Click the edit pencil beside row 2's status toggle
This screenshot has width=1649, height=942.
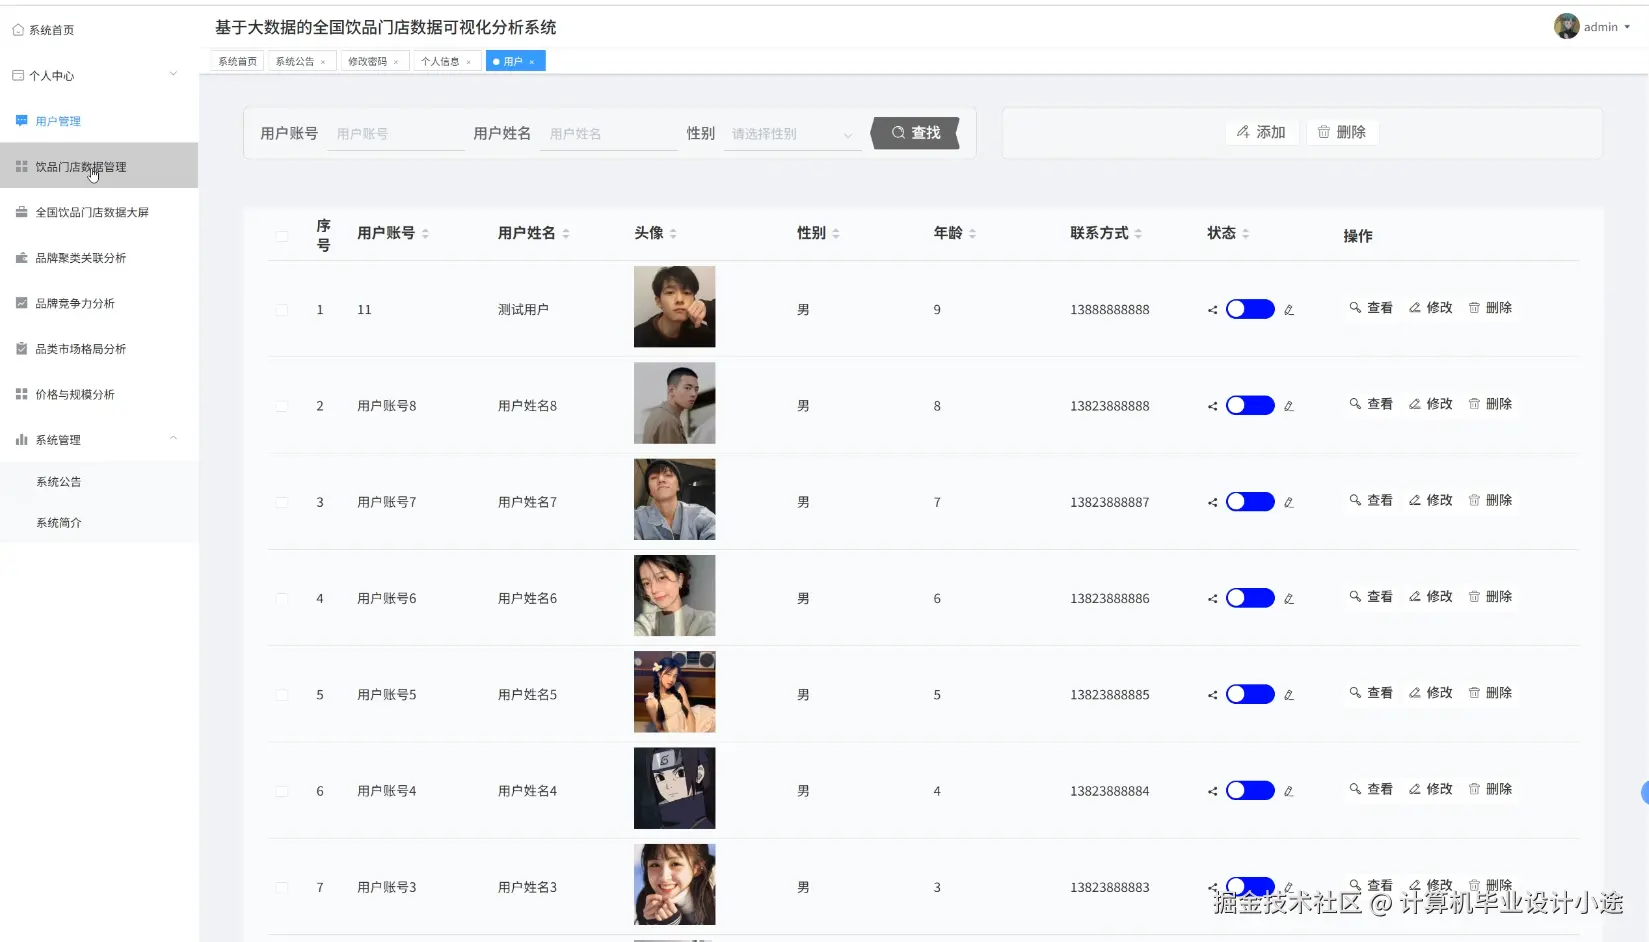(x=1289, y=405)
